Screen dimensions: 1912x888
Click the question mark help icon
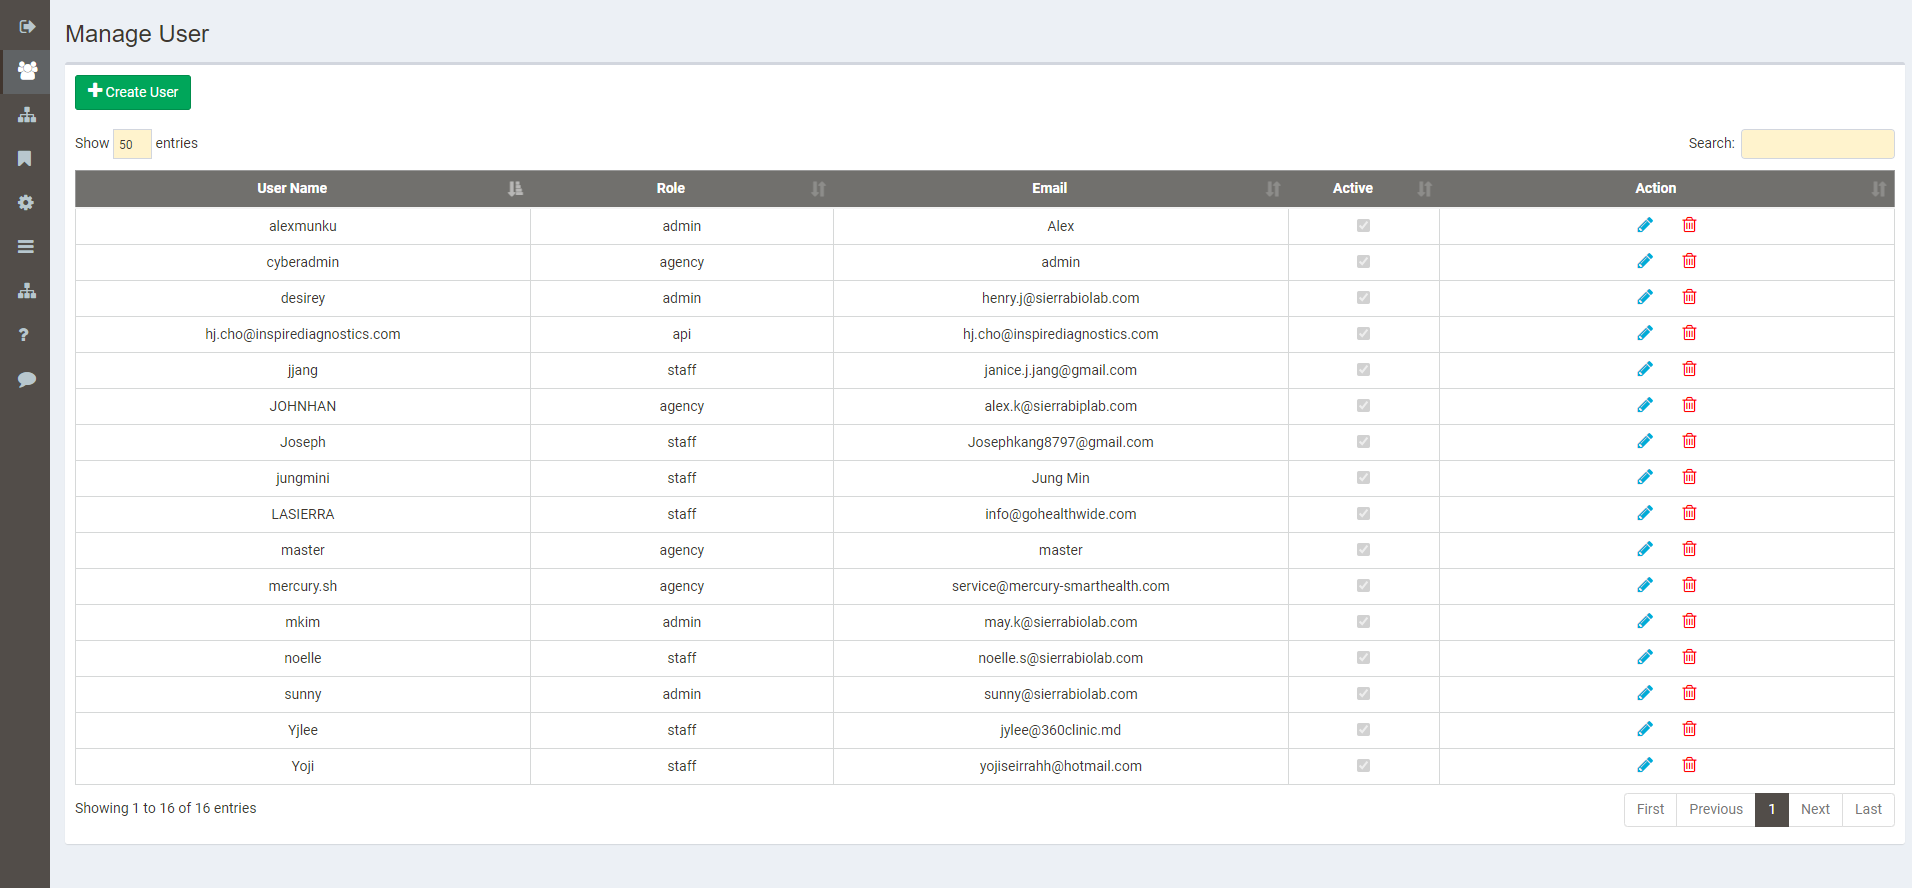[x=25, y=335]
